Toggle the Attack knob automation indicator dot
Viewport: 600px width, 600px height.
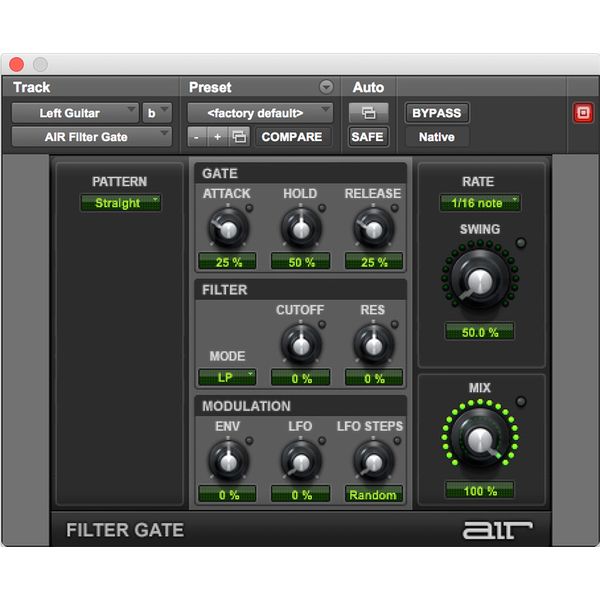249,208
